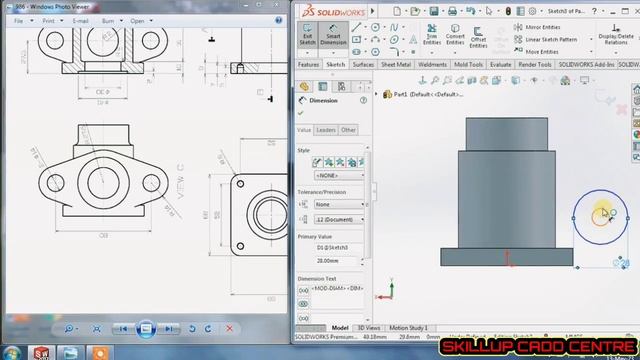Screen dimensions: 640x360
Task: Click New document icon in SolidWorks
Action: pos(396,11)
